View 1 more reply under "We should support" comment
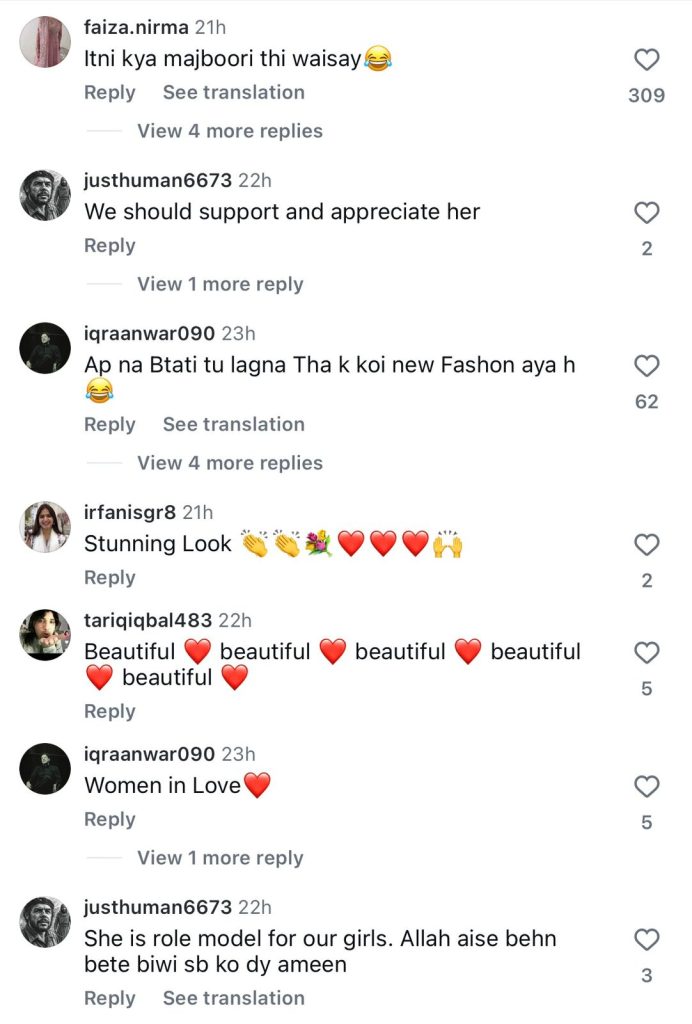Screen dimensions: 692x1024 (220, 284)
